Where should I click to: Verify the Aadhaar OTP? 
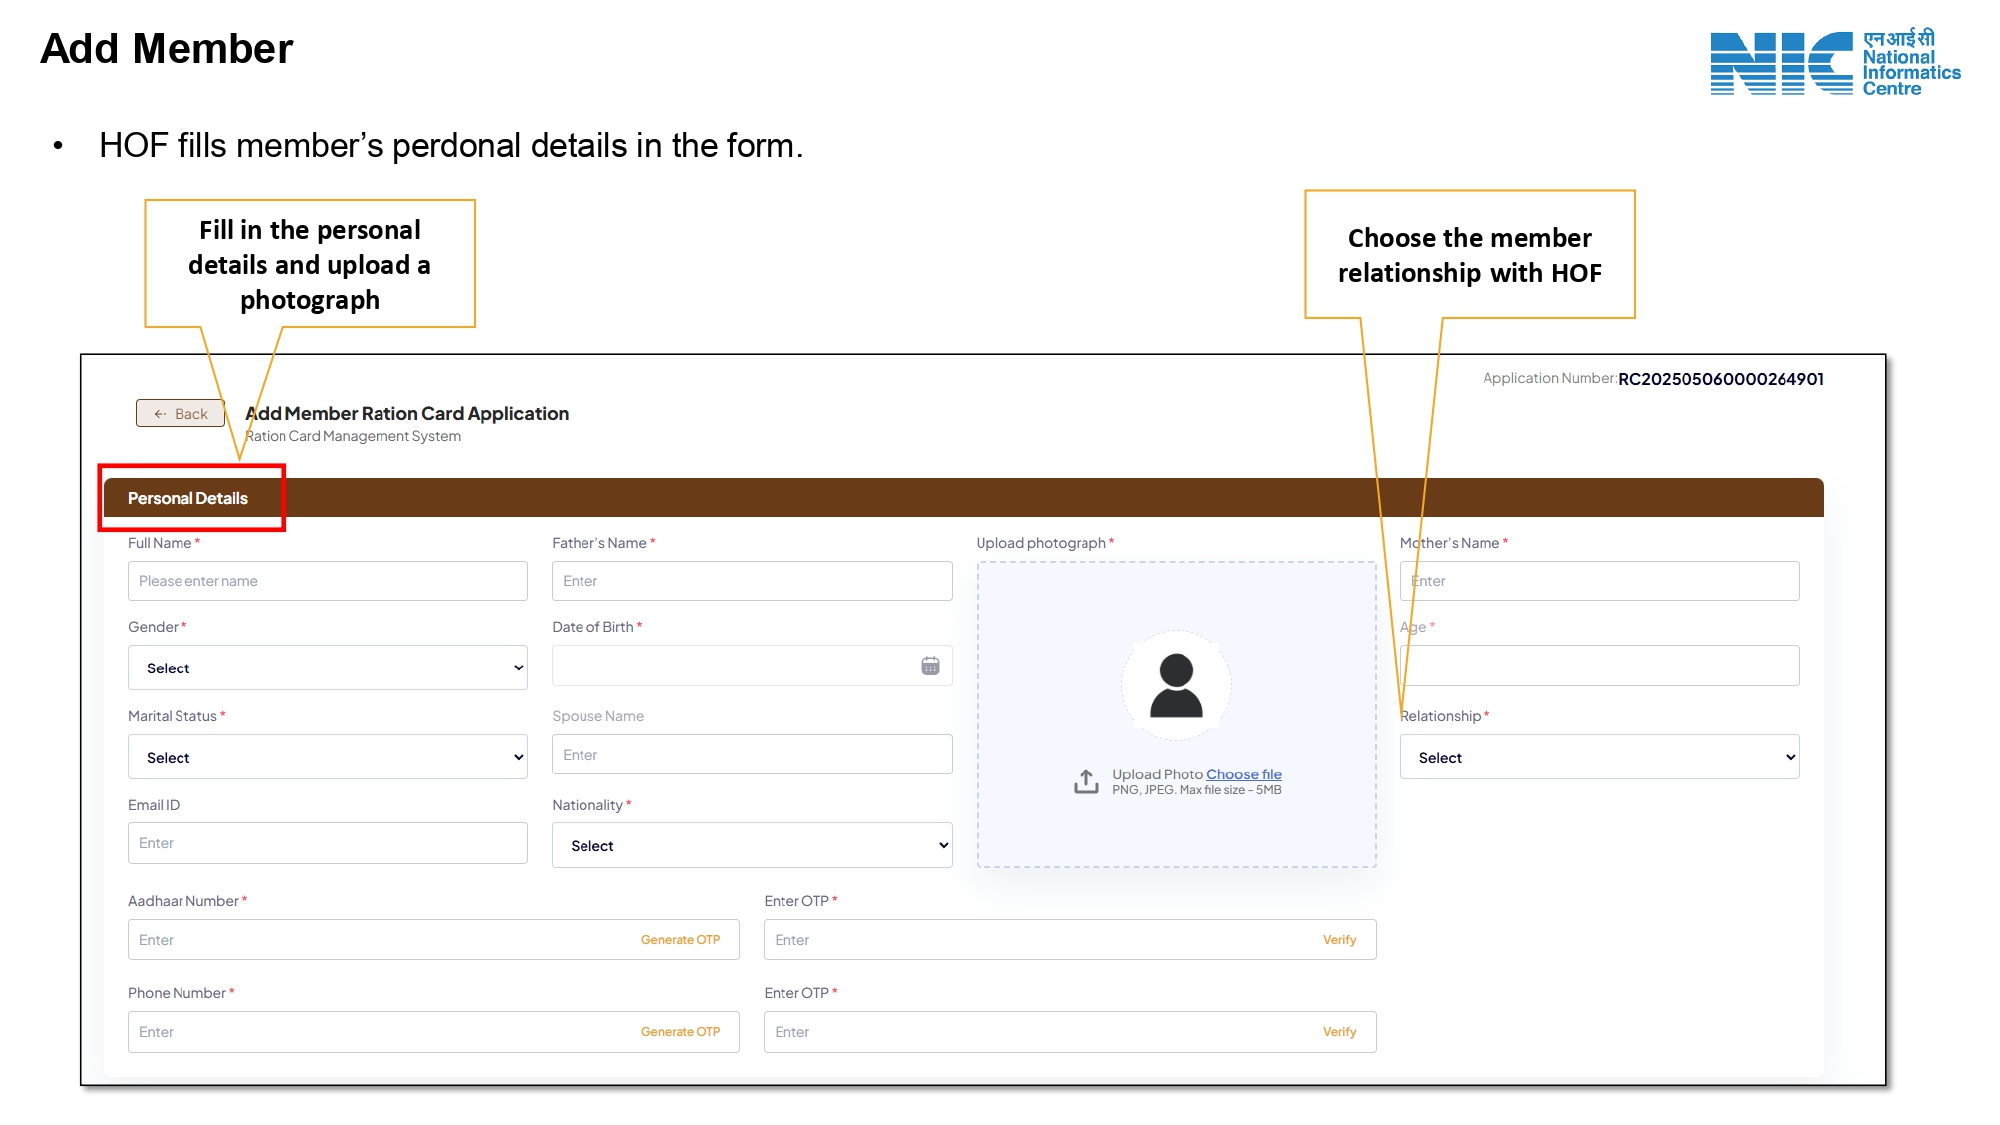point(1339,940)
